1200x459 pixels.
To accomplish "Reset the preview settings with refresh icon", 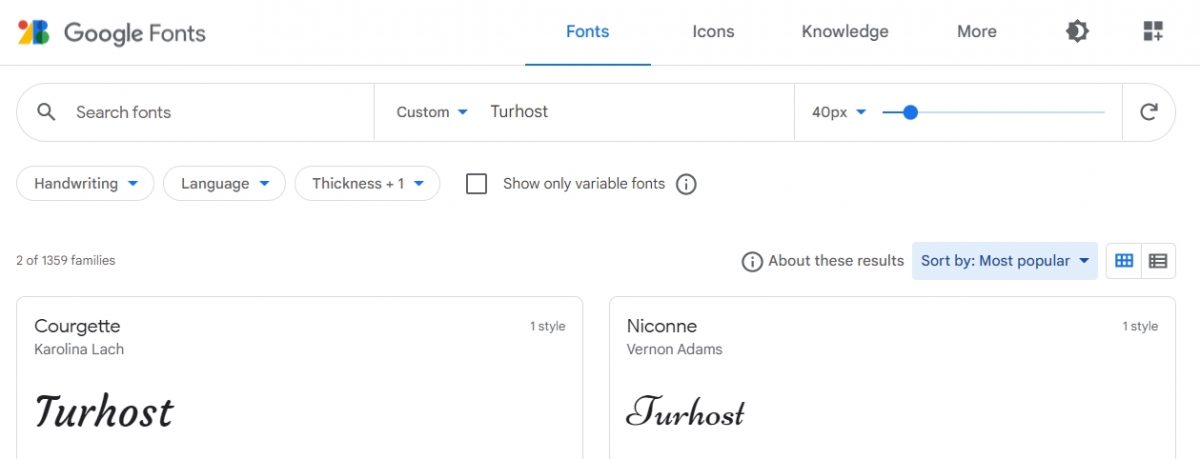I will point(1149,112).
